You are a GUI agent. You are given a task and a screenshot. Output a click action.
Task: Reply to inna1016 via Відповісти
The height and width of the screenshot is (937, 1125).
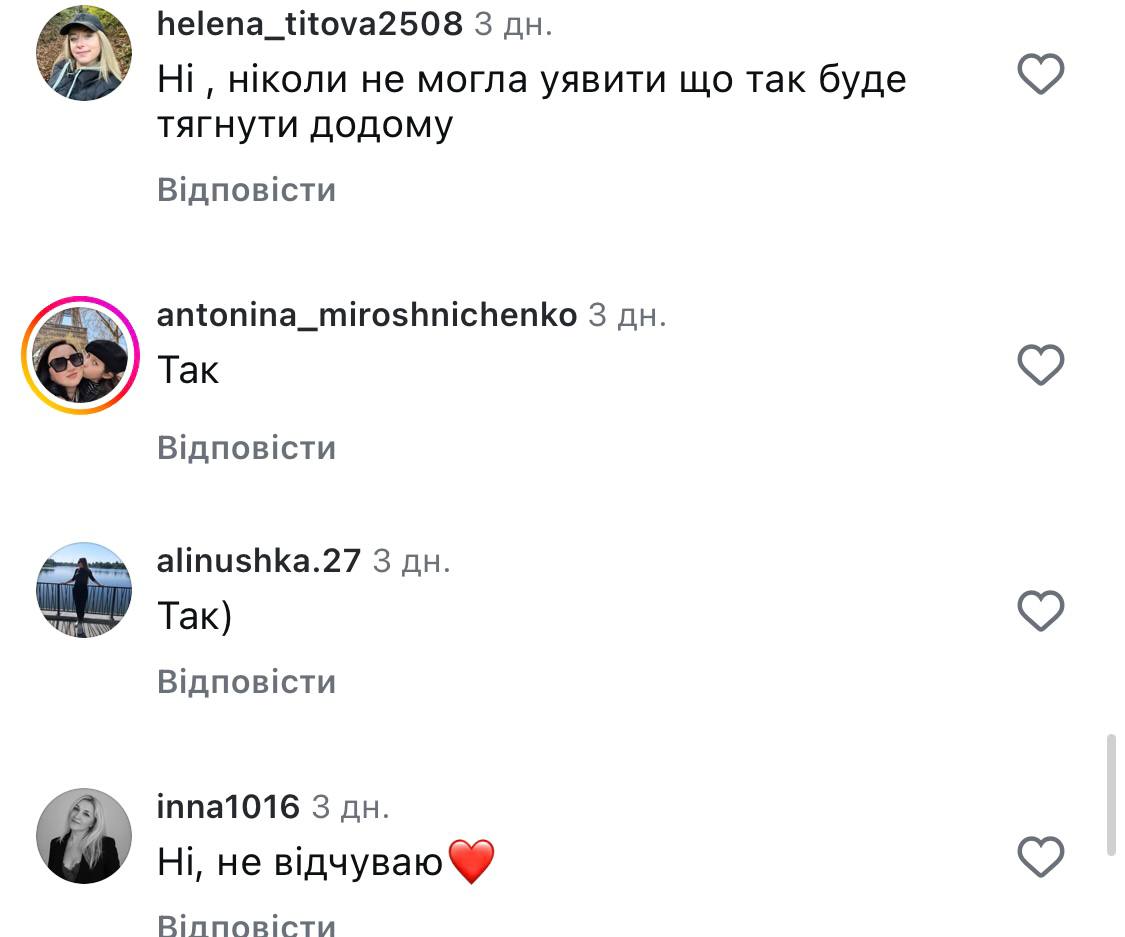coord(246,924)
